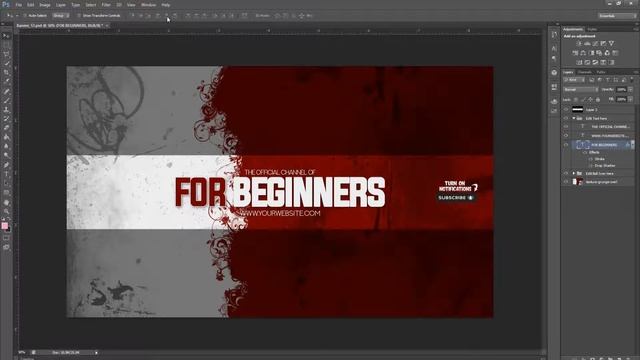Select the Horizontal Type tool
The height and width of the screenshot is (360, 640).
[x=6, y=174]
